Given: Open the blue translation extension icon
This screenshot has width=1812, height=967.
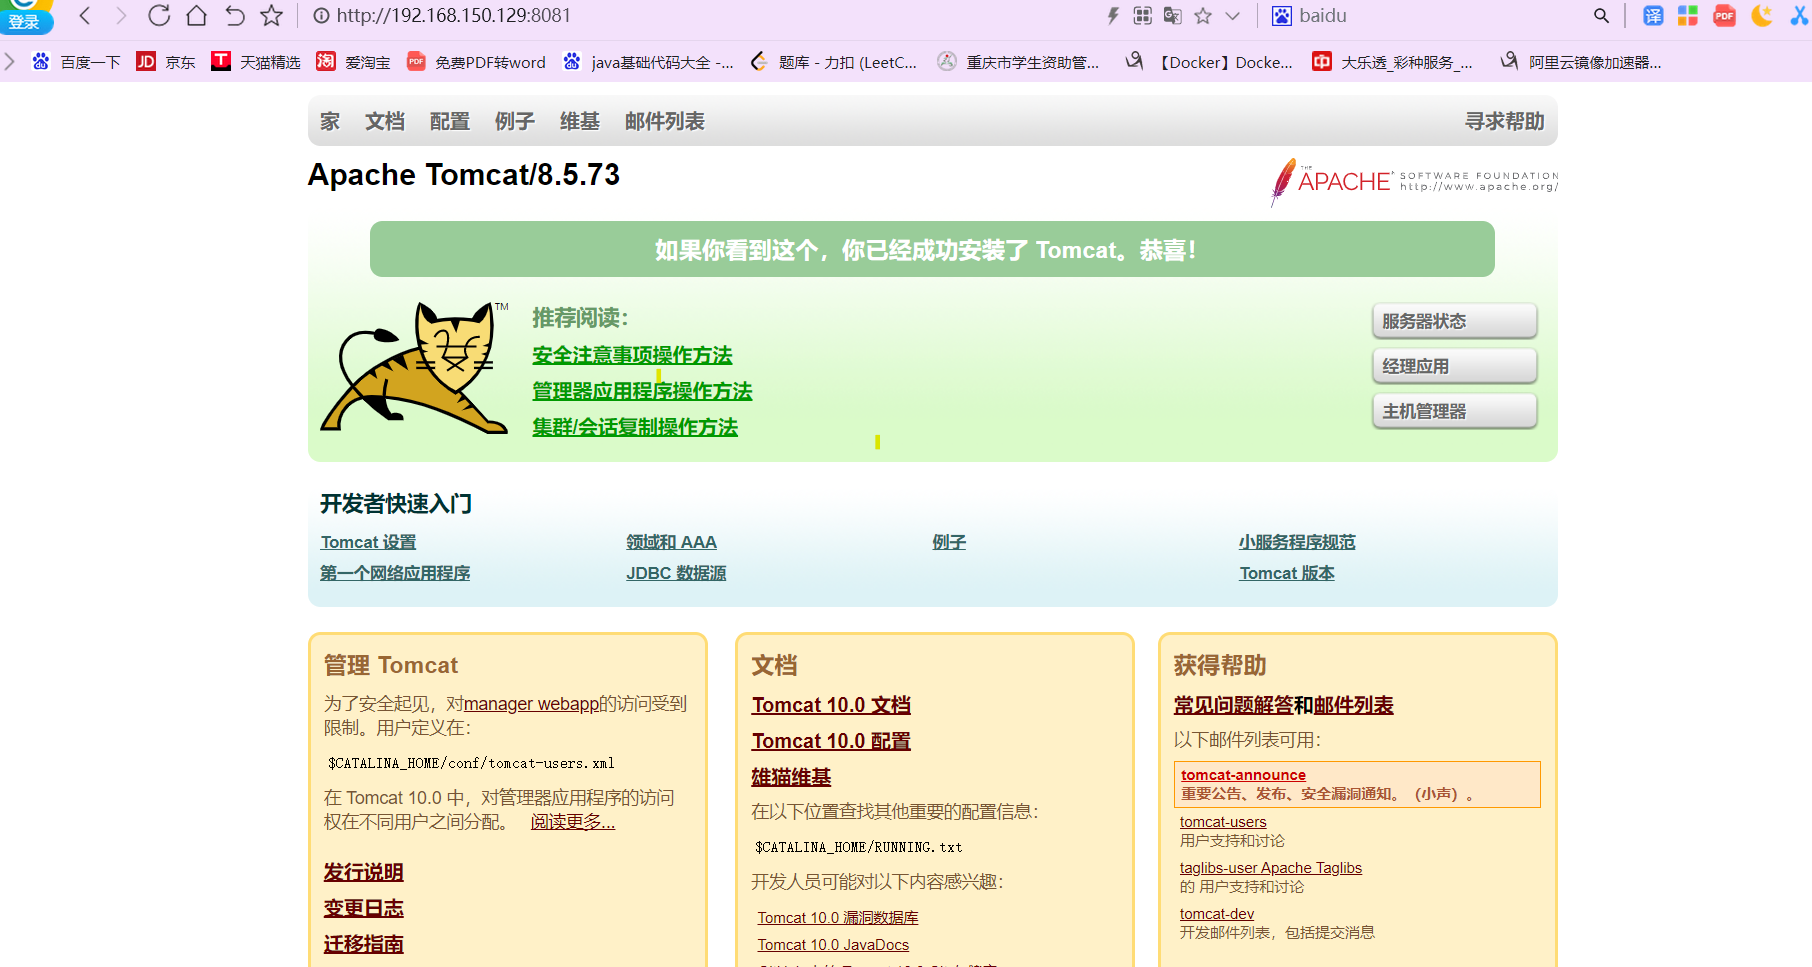Looking at the screenshot, I should 1653,15.
